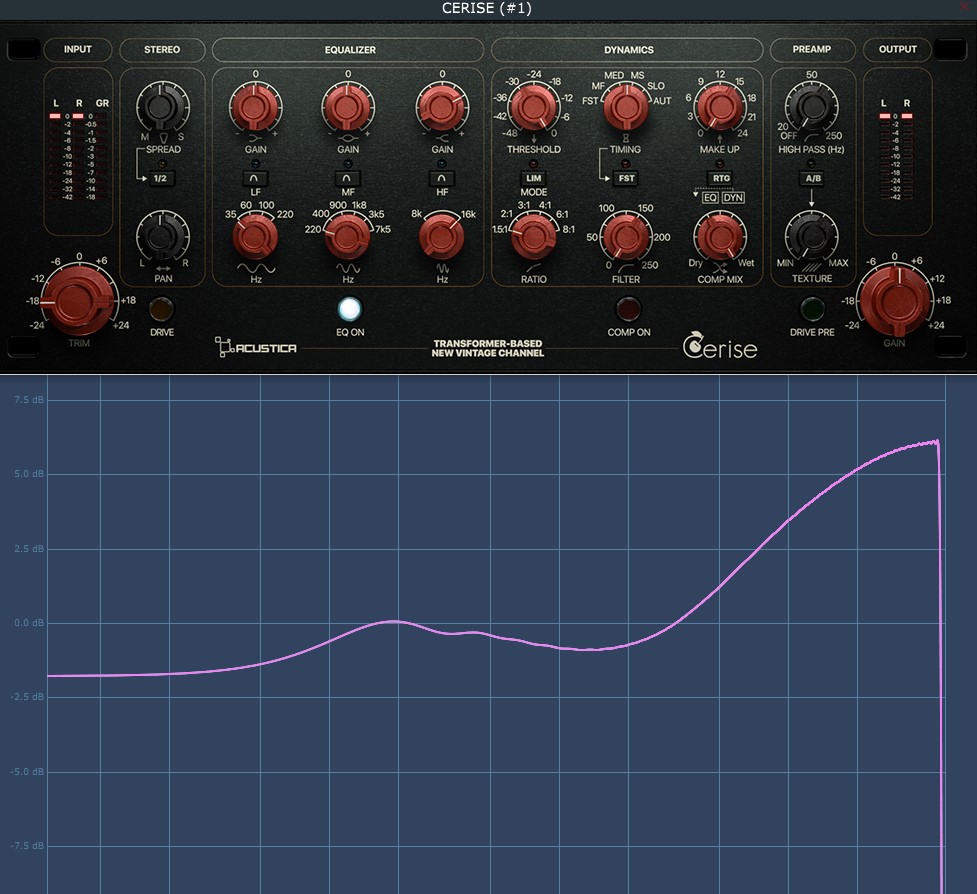This screenshot has width=977, height=894.
Task: Toggle the LF bell shape button
Action: 255,178
